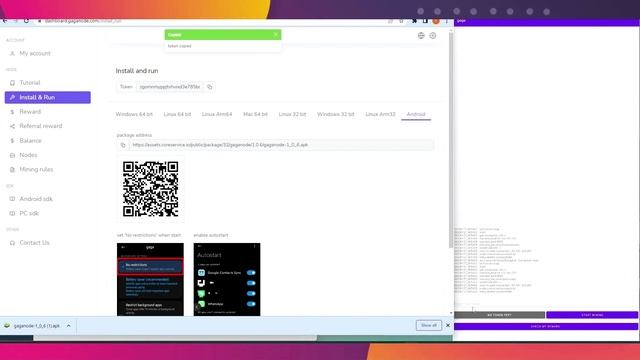640x360 pixels.
Task: Click Show all downloads button
Action: (x=429, y=325)
